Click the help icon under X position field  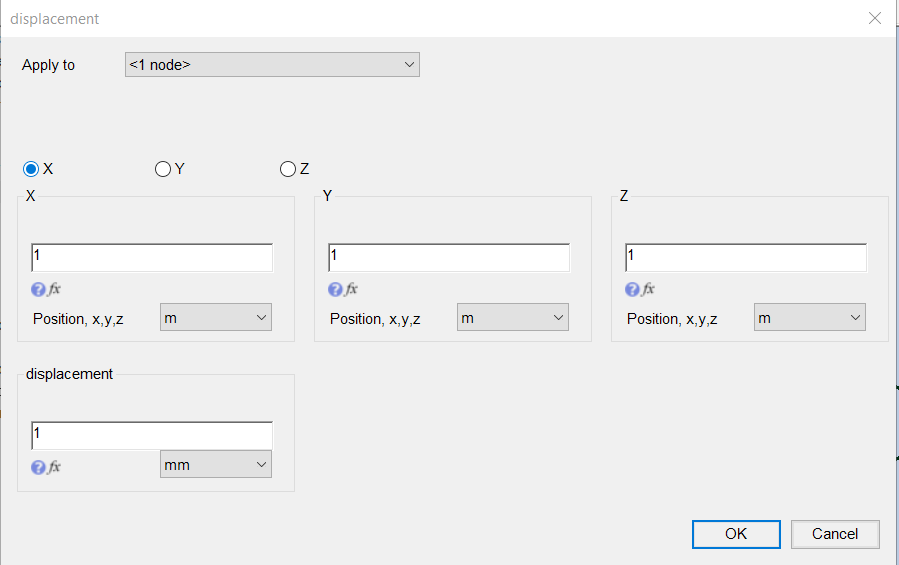pos(38,290)
